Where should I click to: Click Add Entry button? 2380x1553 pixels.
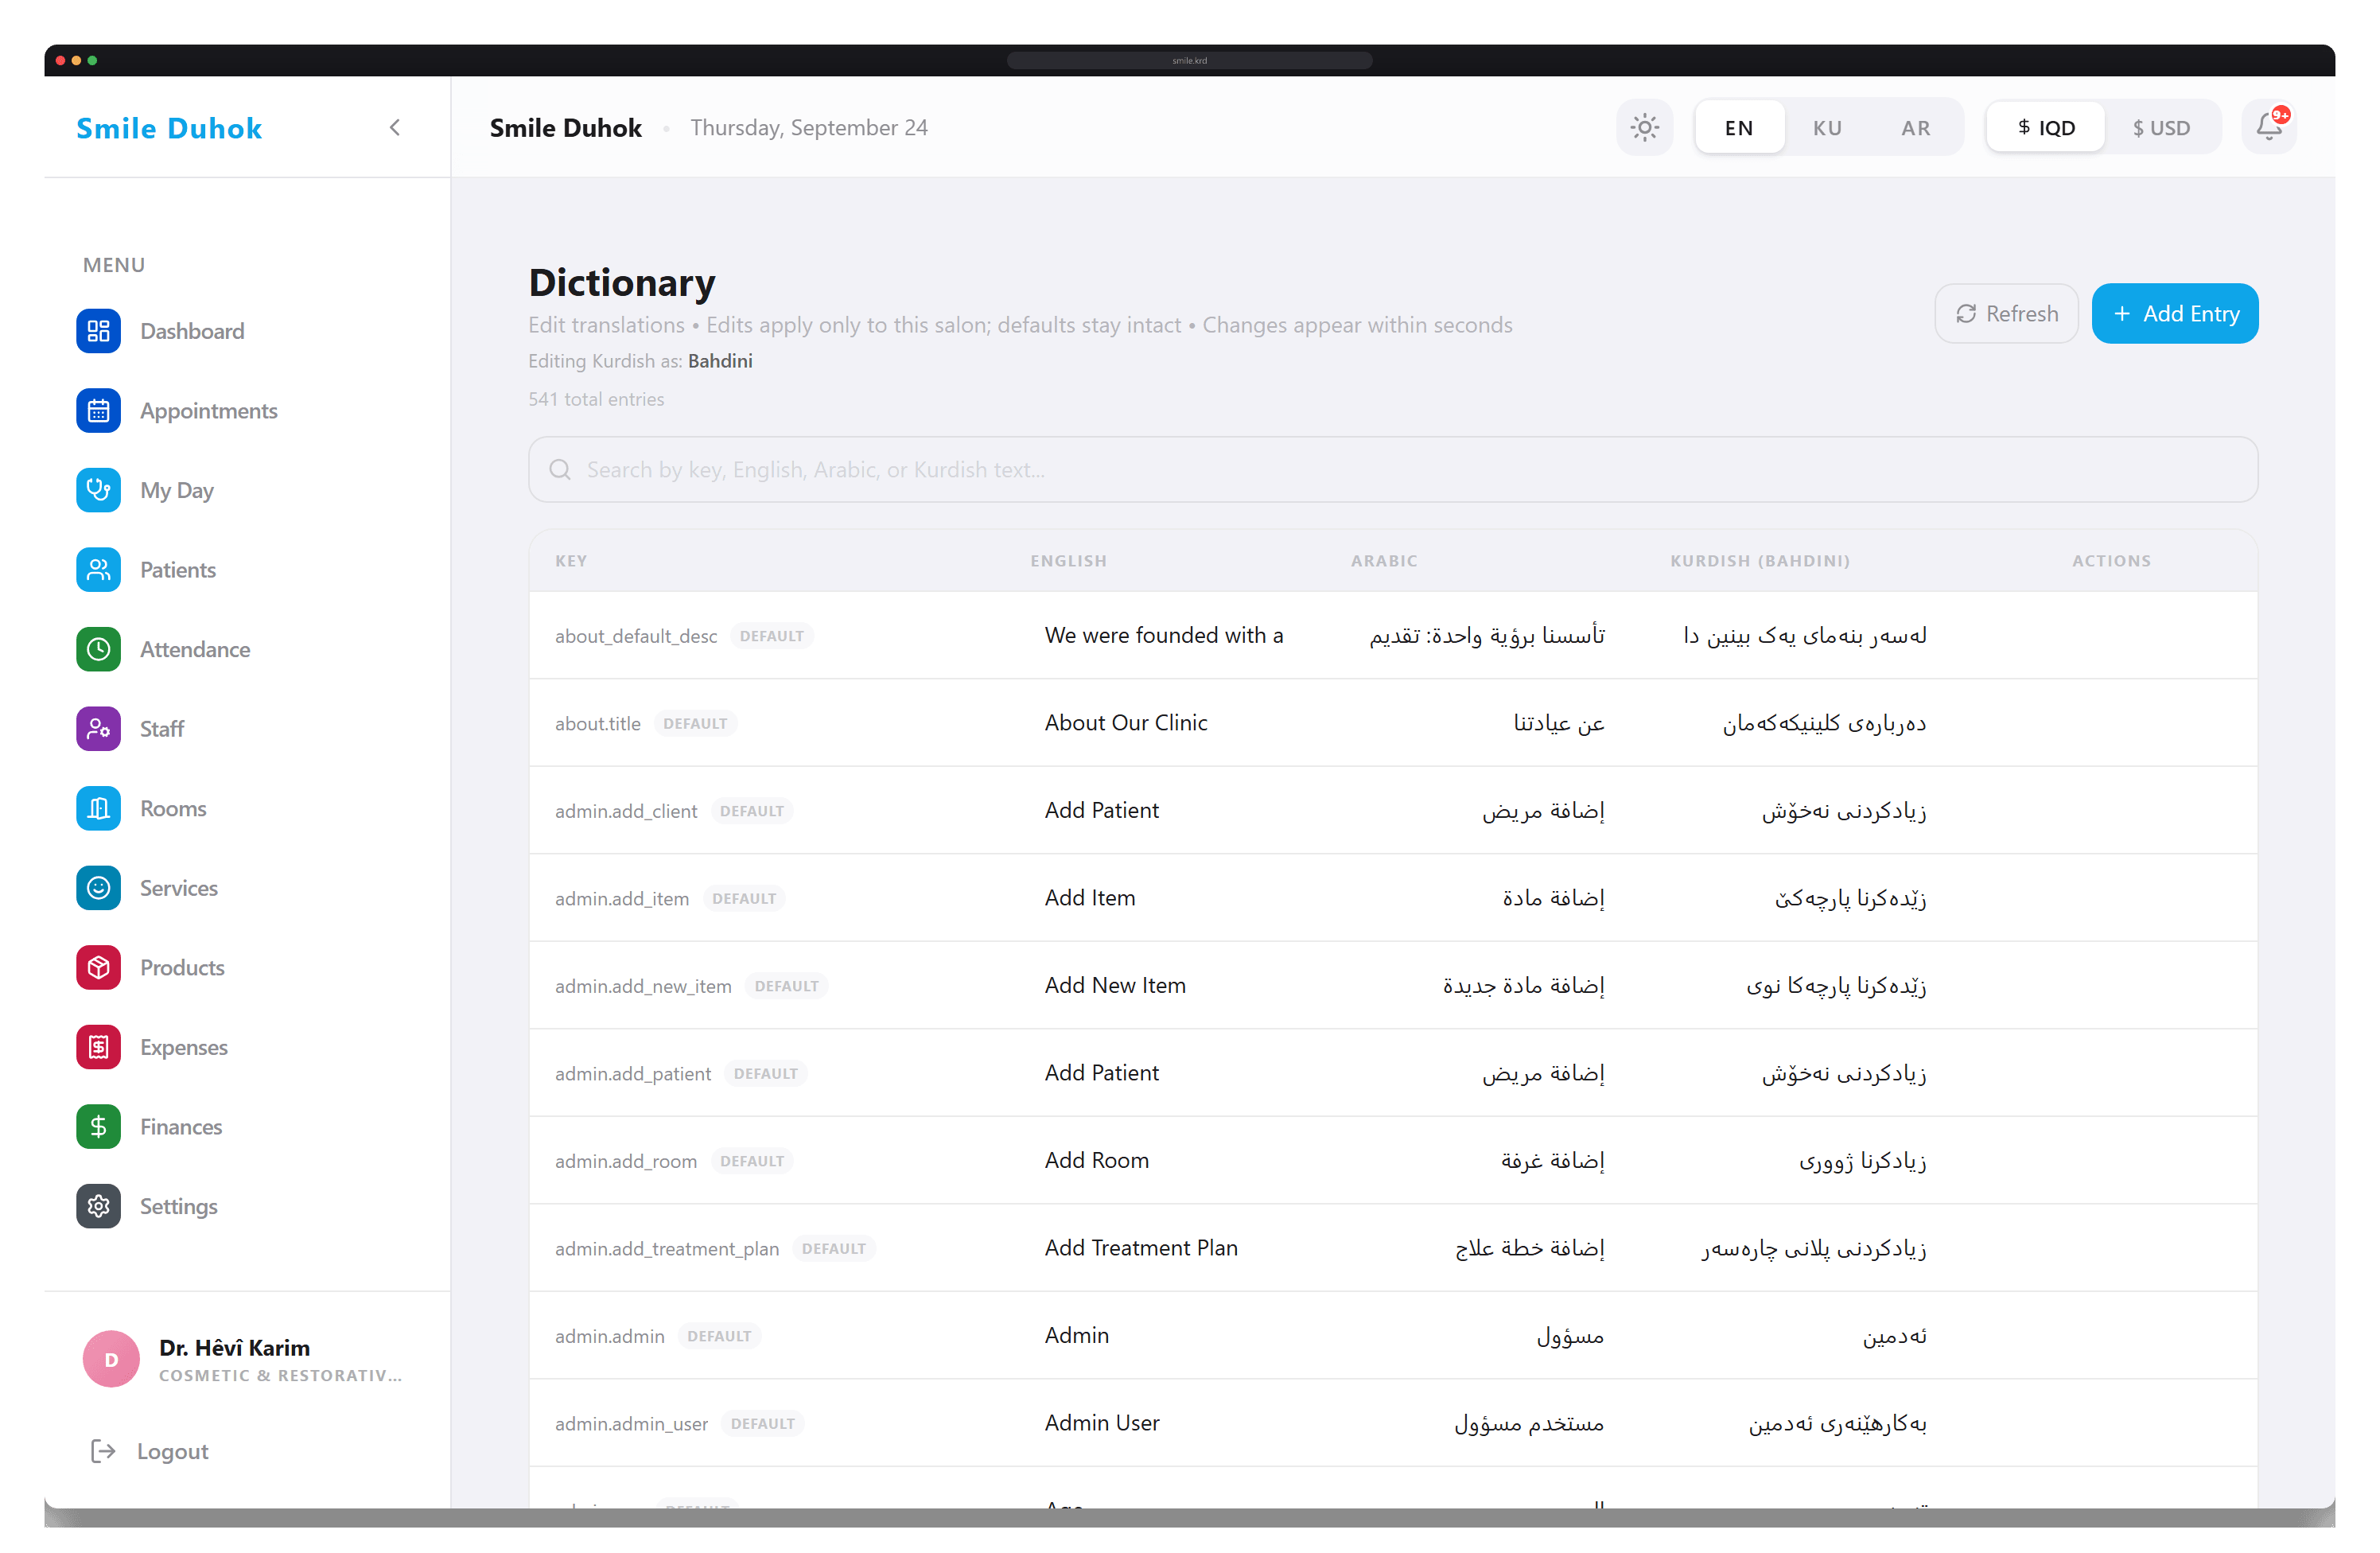point(2175,314)
